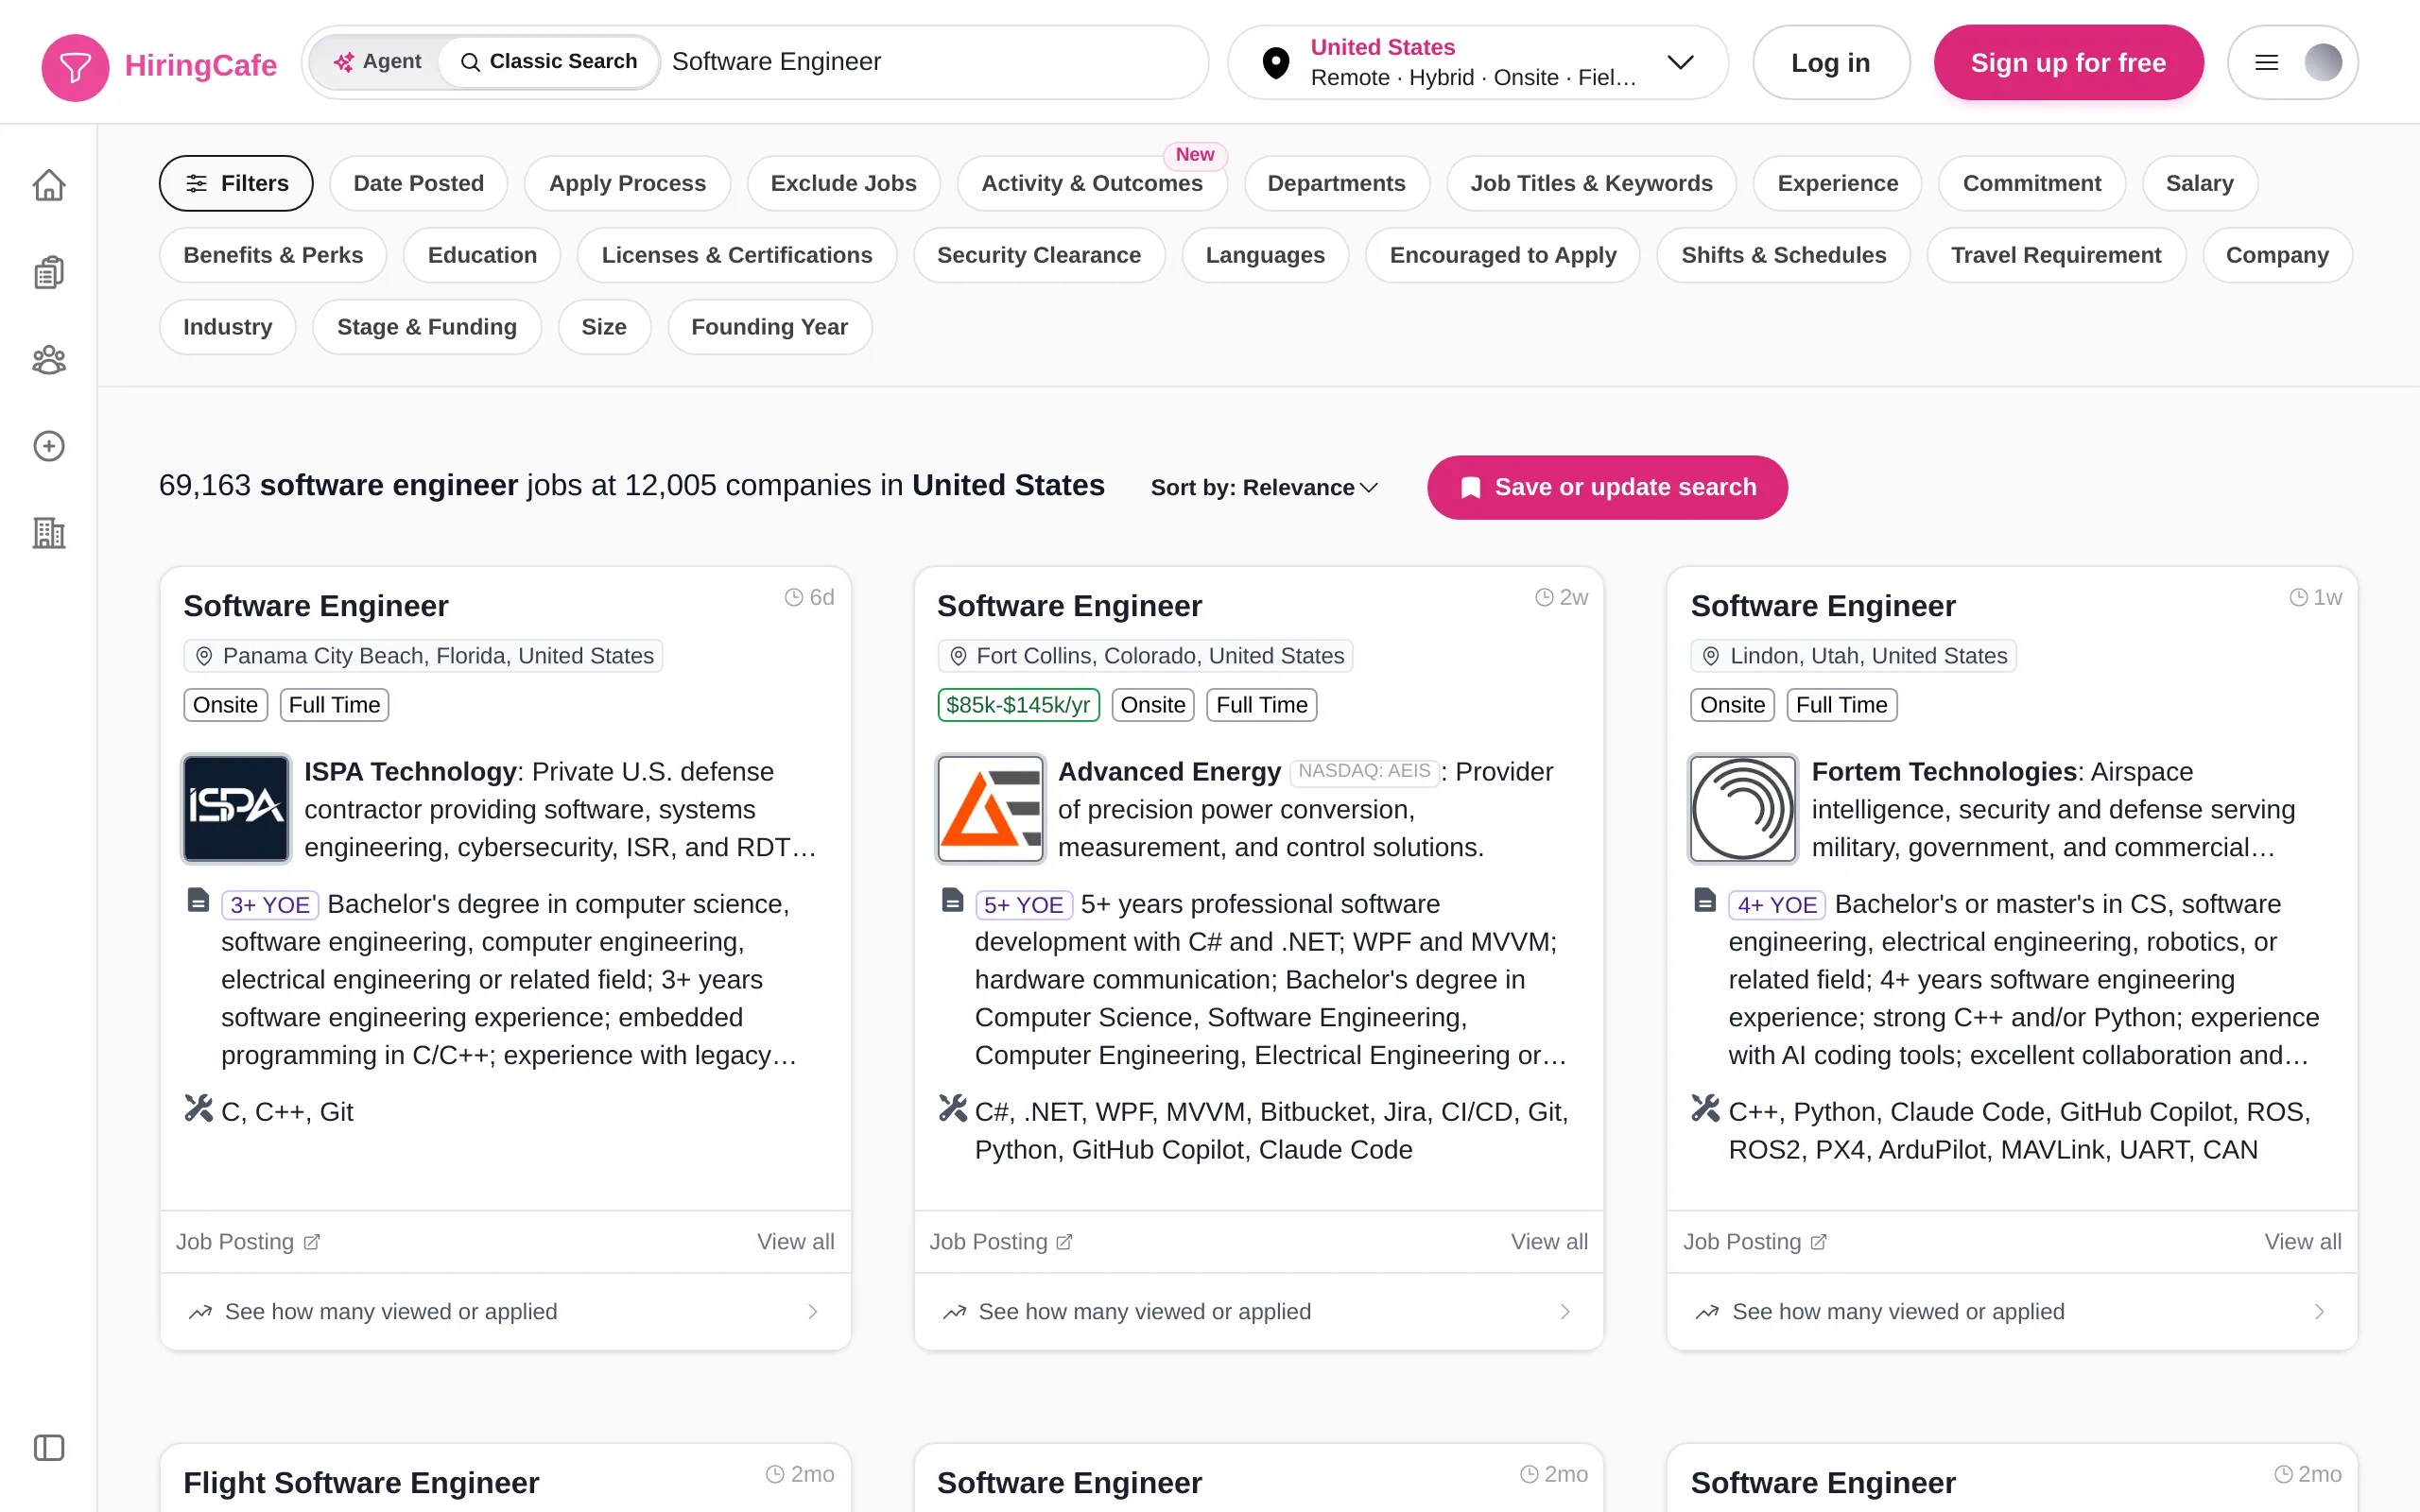
Task: Expand the United States location dropdown
Action: [1680, 62]
